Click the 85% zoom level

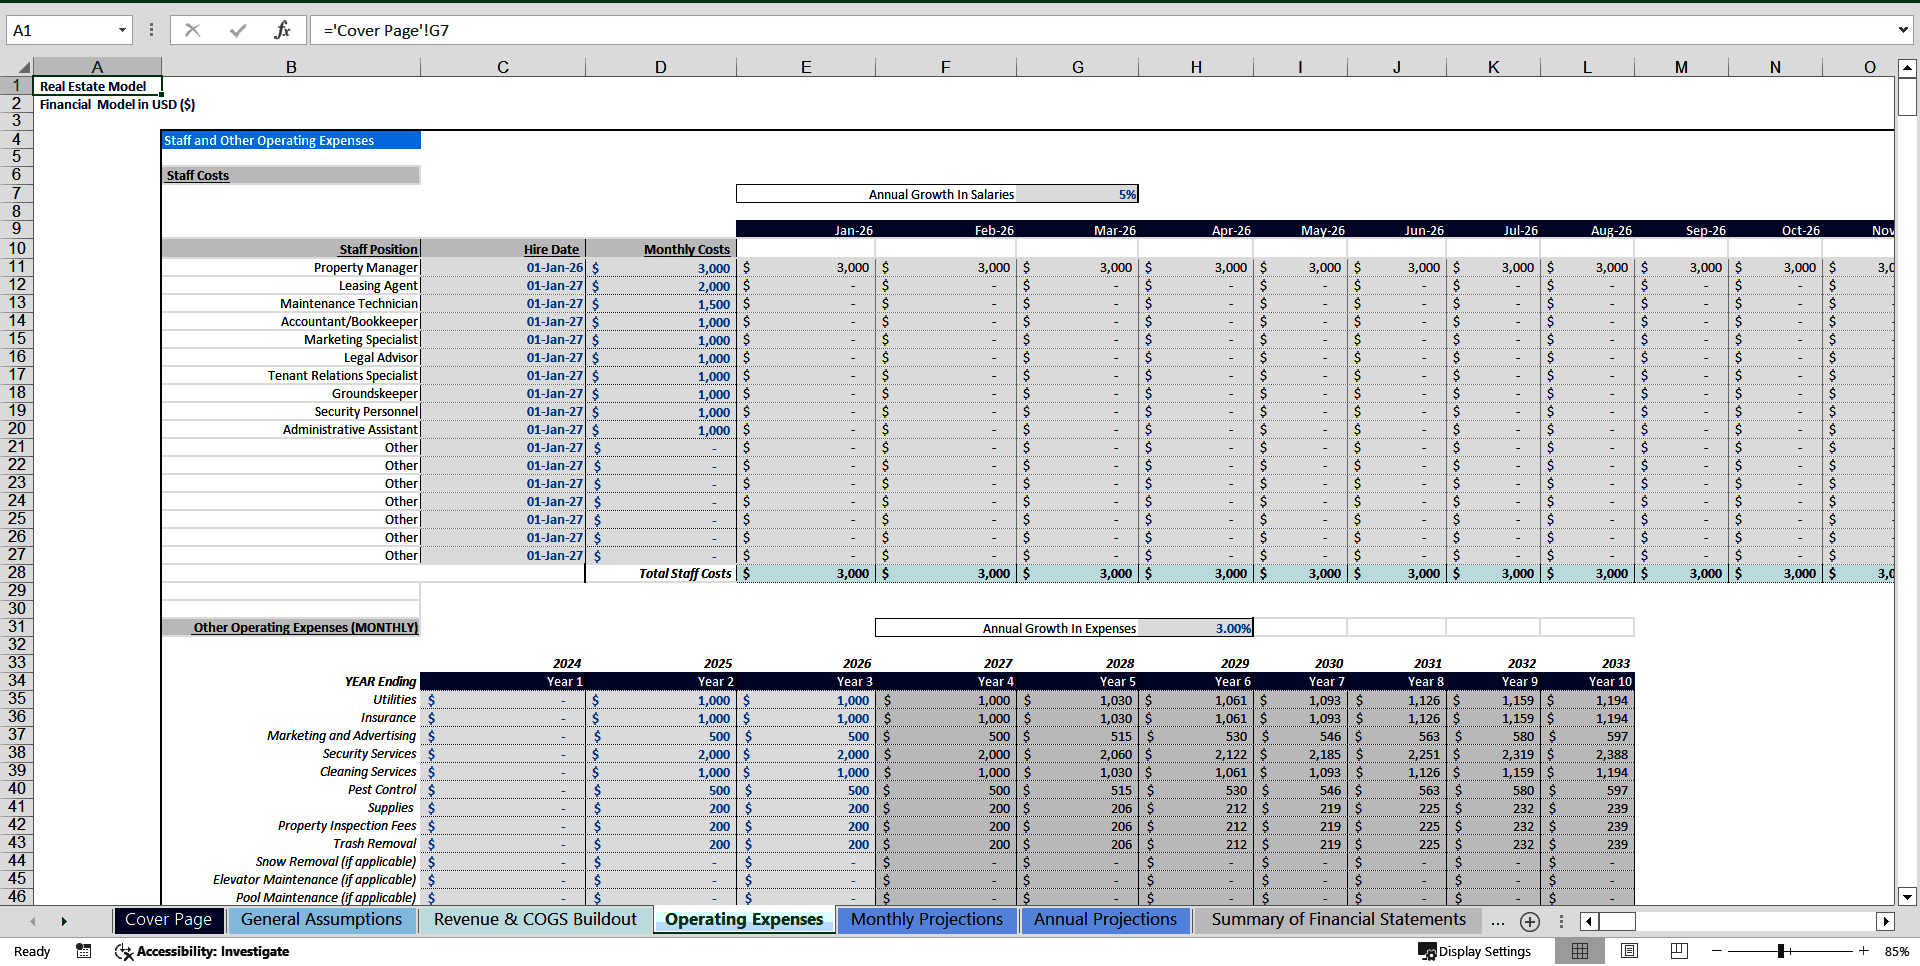(1896, 951)
